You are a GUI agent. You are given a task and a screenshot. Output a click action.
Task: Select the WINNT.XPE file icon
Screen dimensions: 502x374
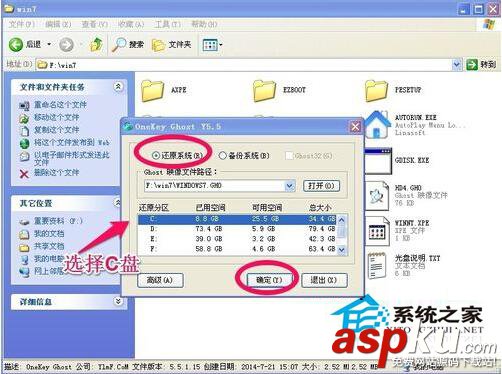click(x=377, y=231)
